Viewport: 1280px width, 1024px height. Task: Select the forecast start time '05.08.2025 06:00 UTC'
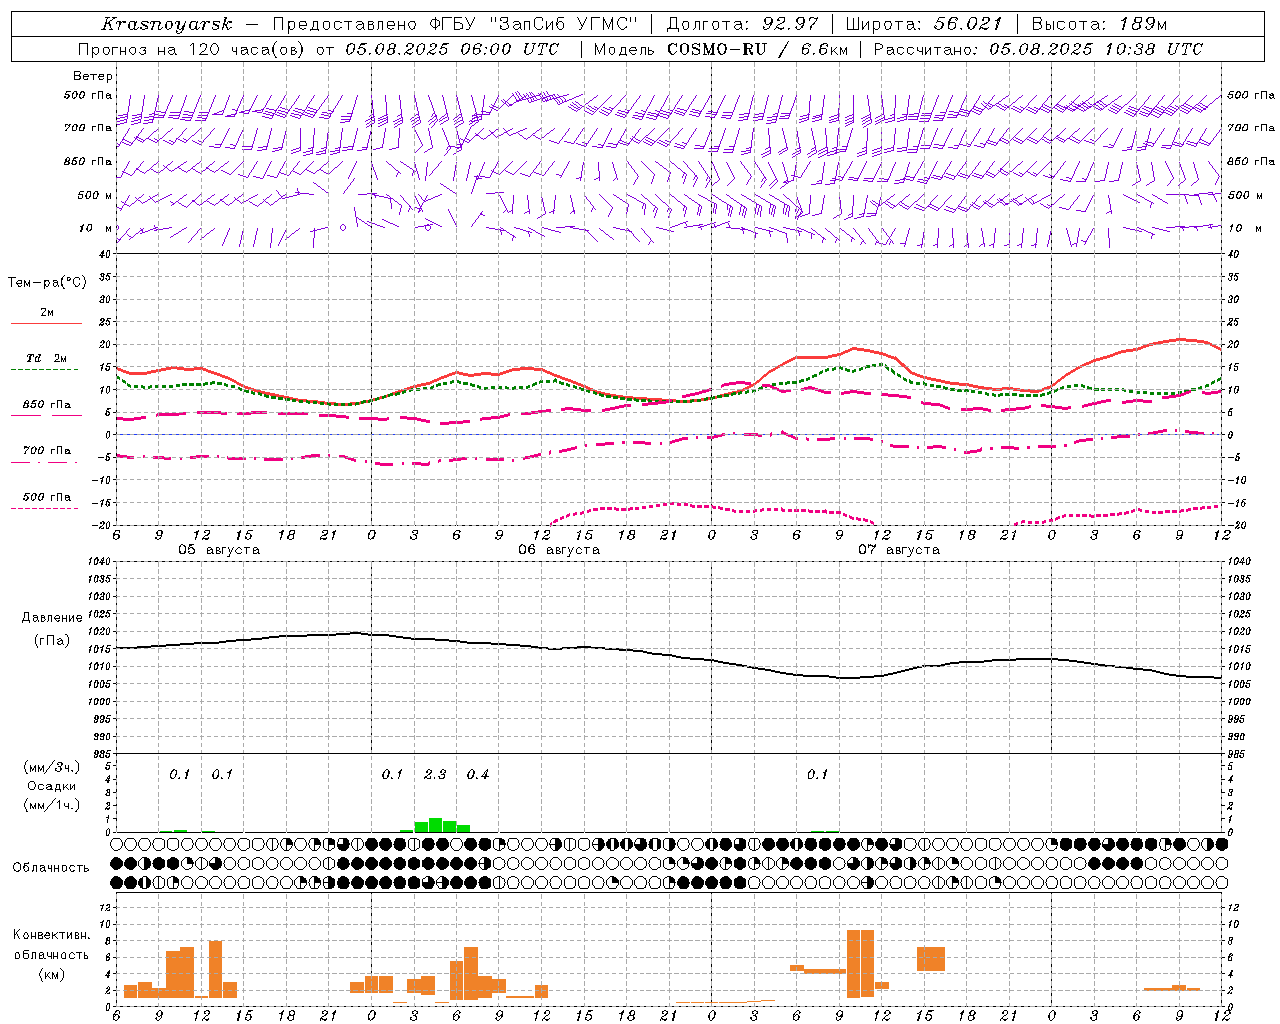click(452, 49)
